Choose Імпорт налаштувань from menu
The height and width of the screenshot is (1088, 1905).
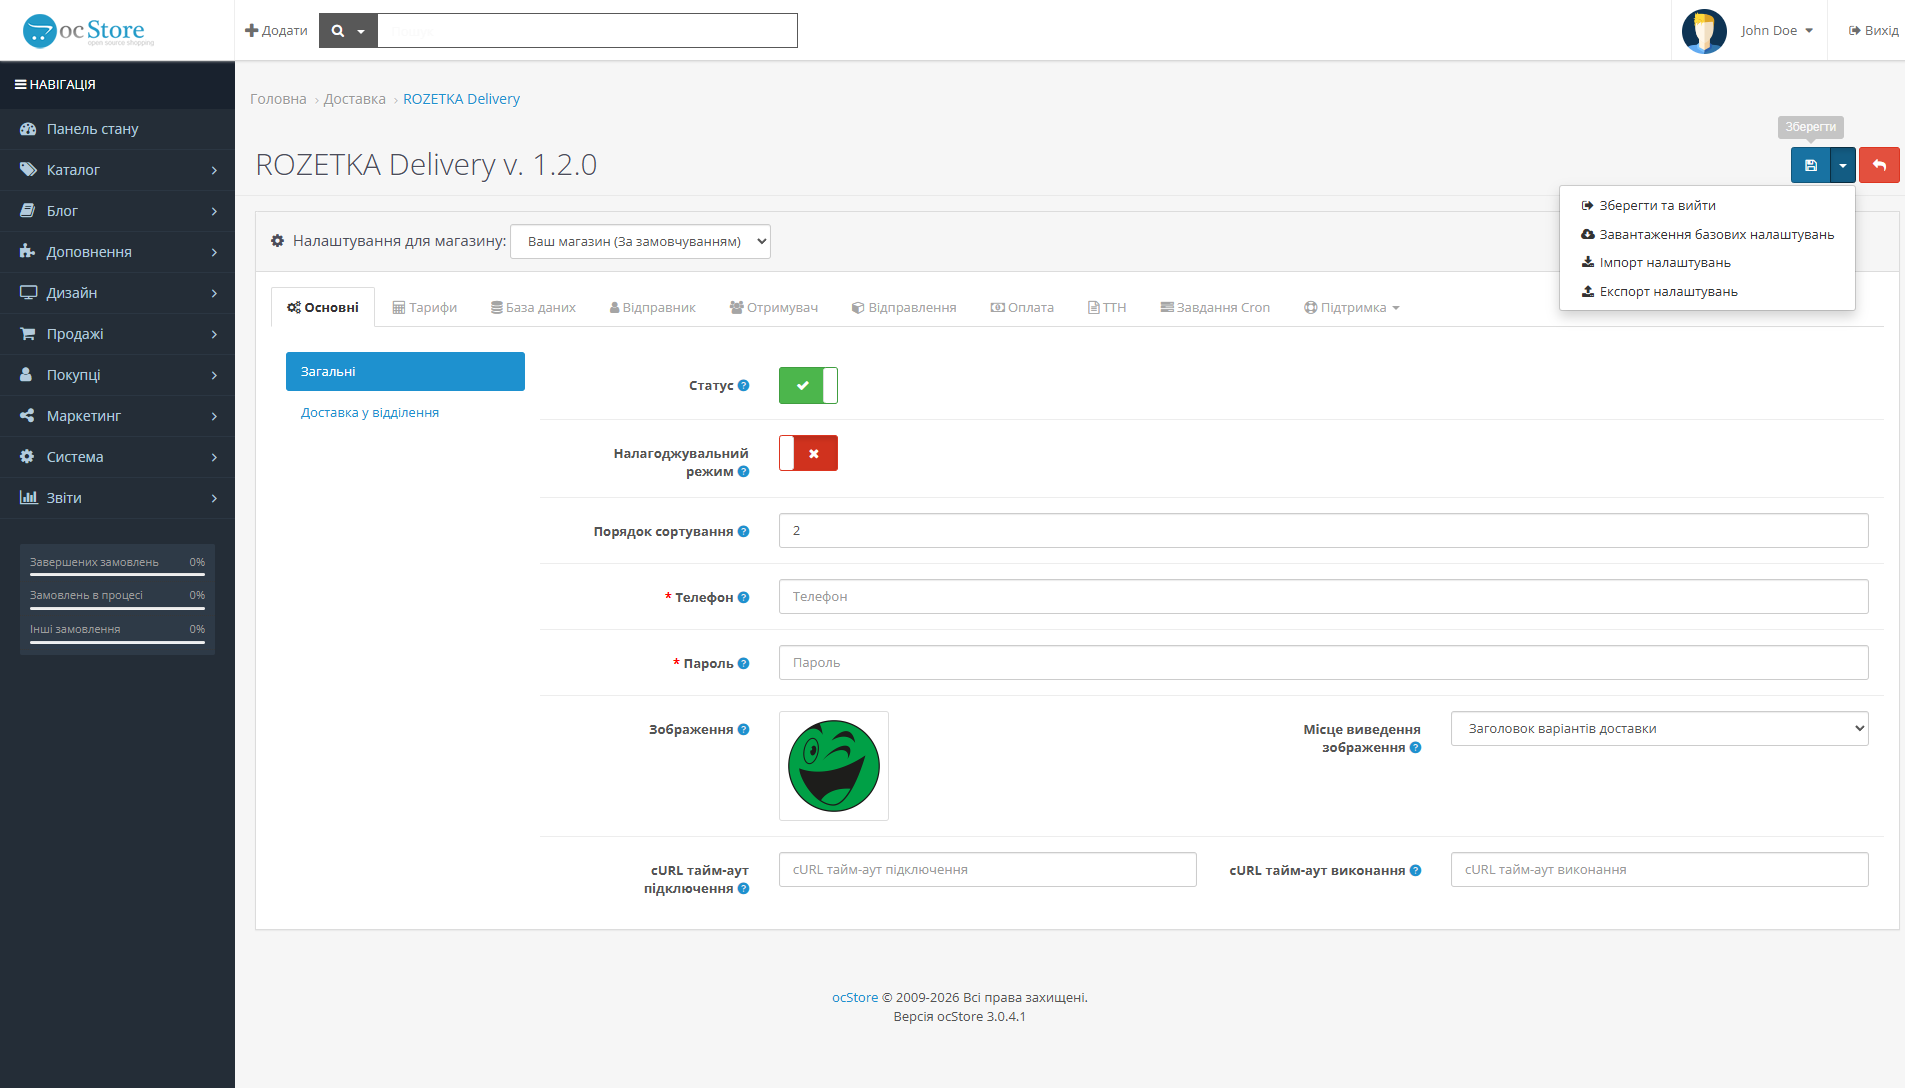pos(1707,262)
